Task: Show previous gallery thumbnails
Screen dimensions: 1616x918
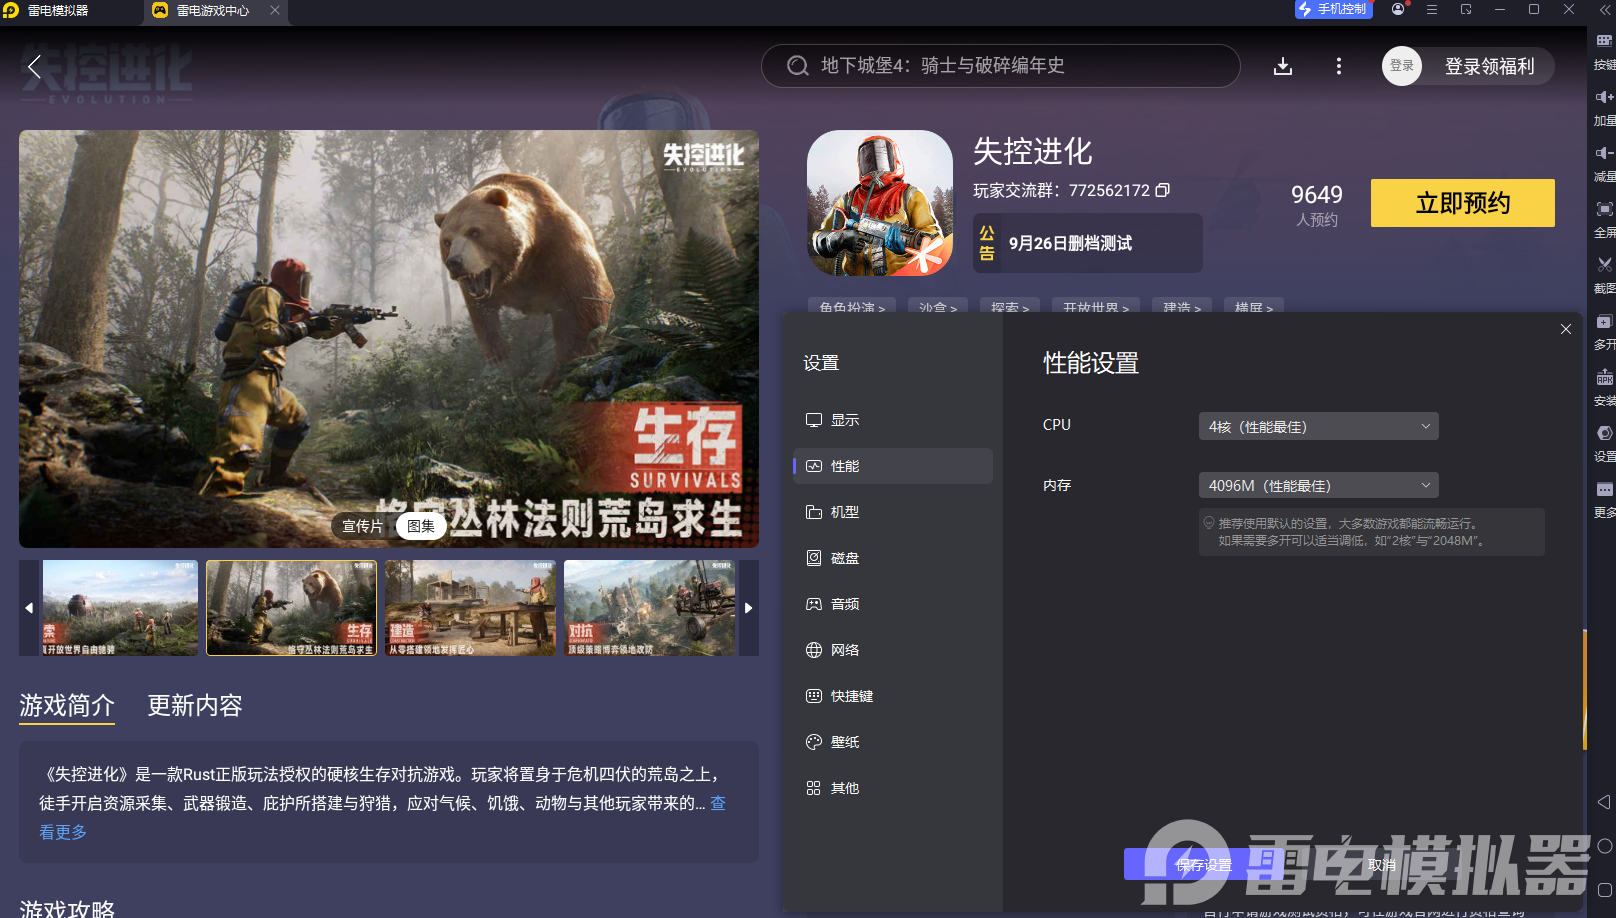Action: pos(29,608)
